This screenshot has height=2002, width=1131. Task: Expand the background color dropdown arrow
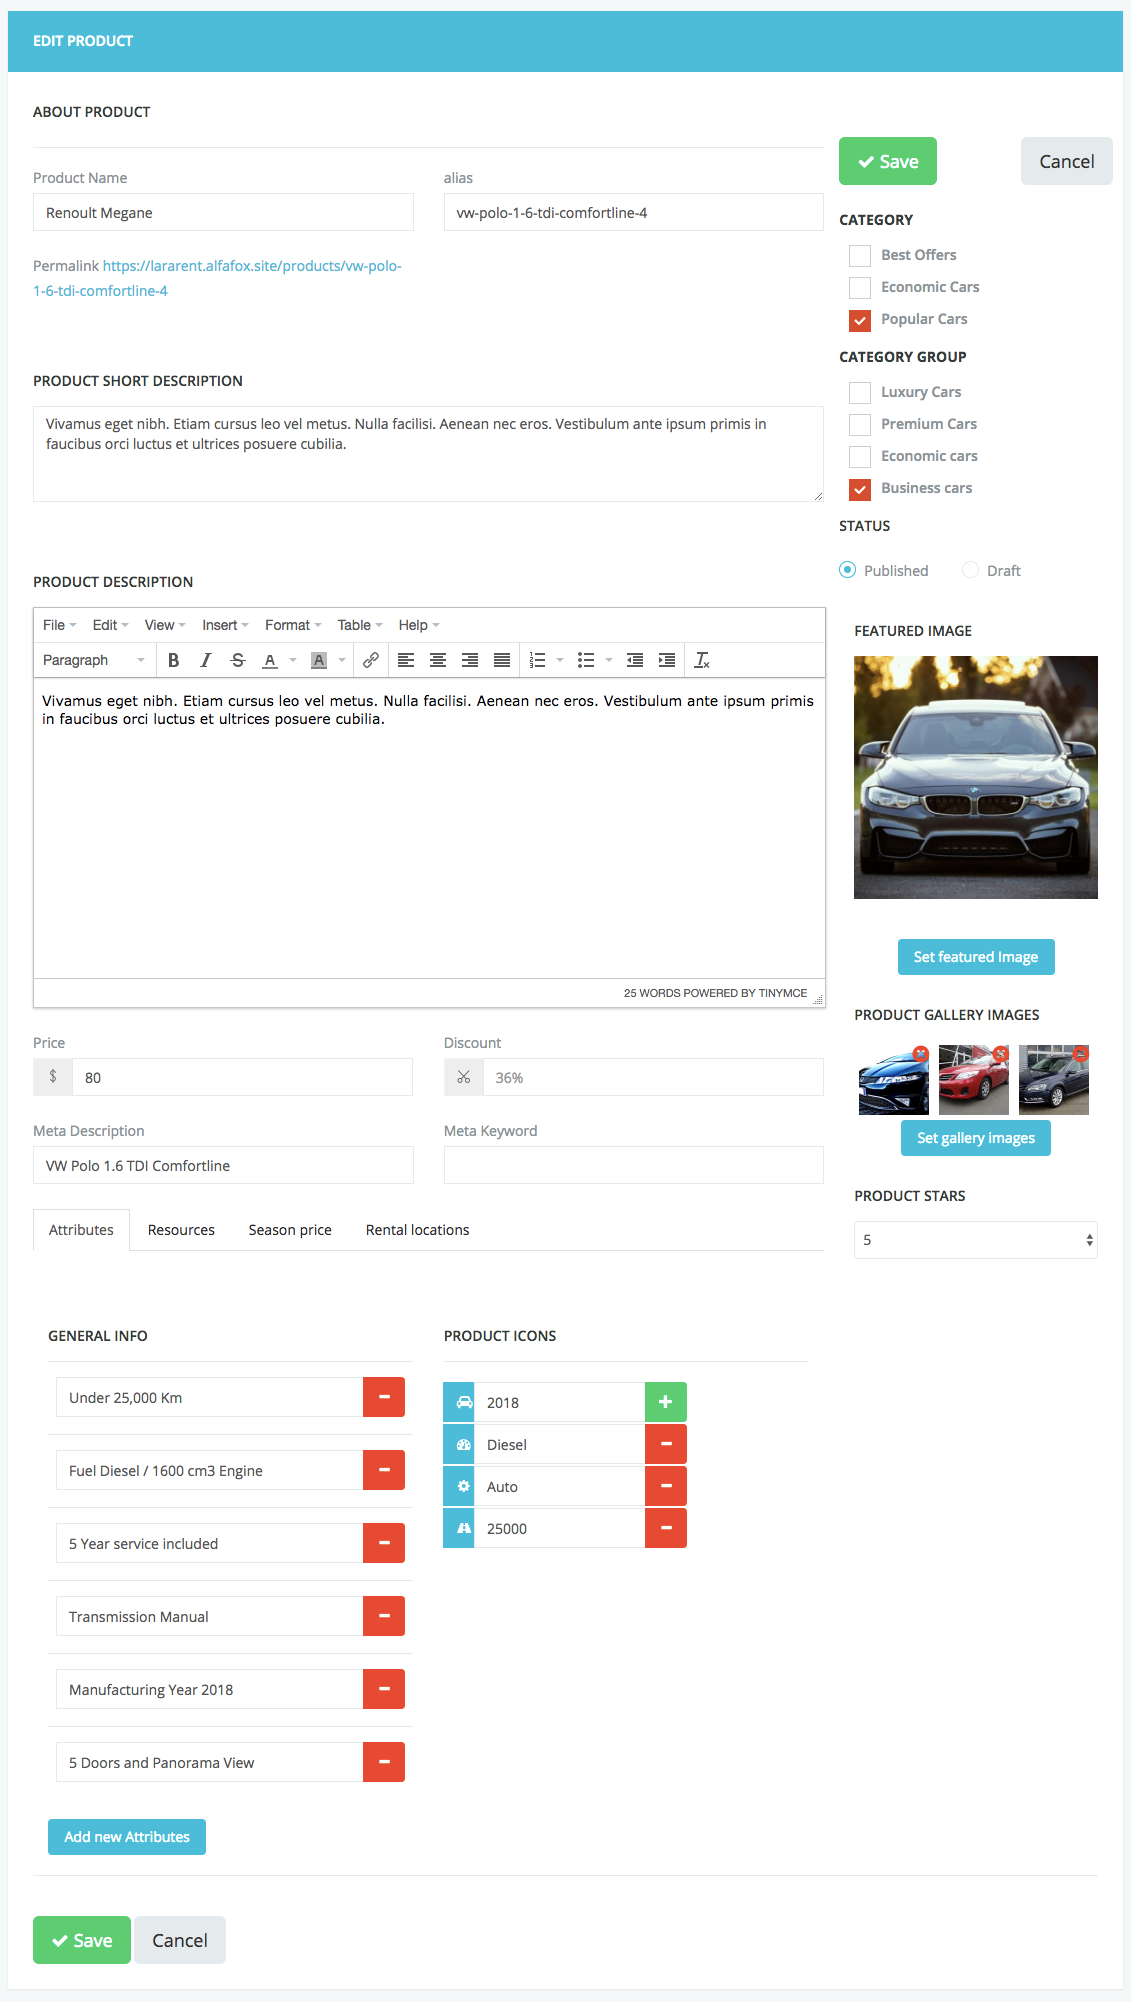[342, 660]
